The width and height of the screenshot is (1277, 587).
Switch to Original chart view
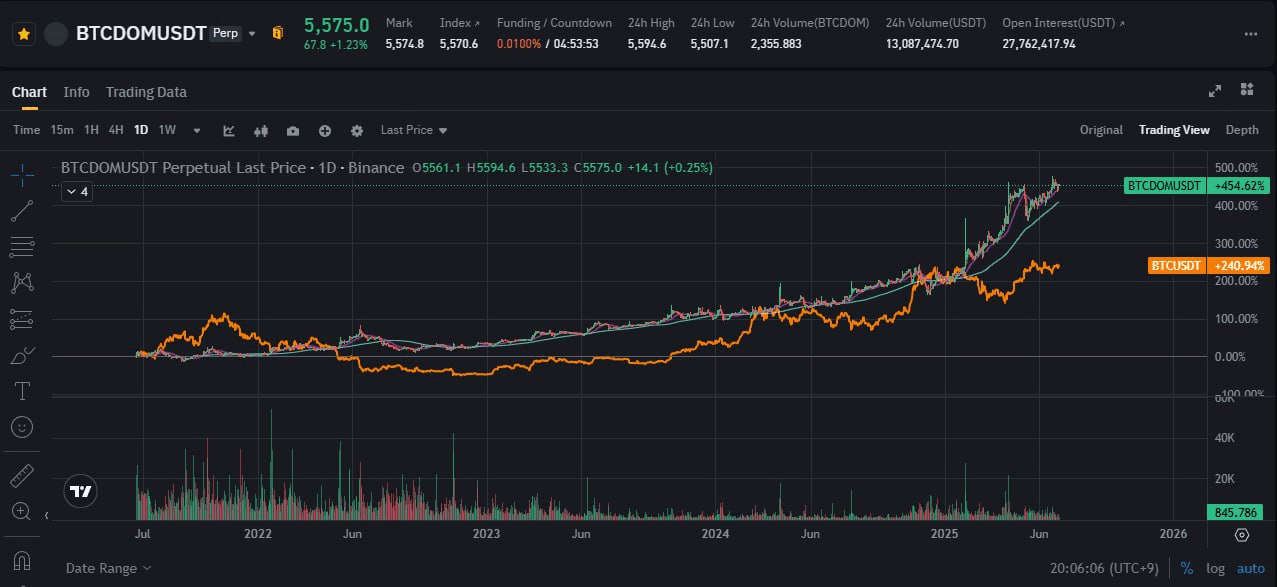tap(1101, 130)
